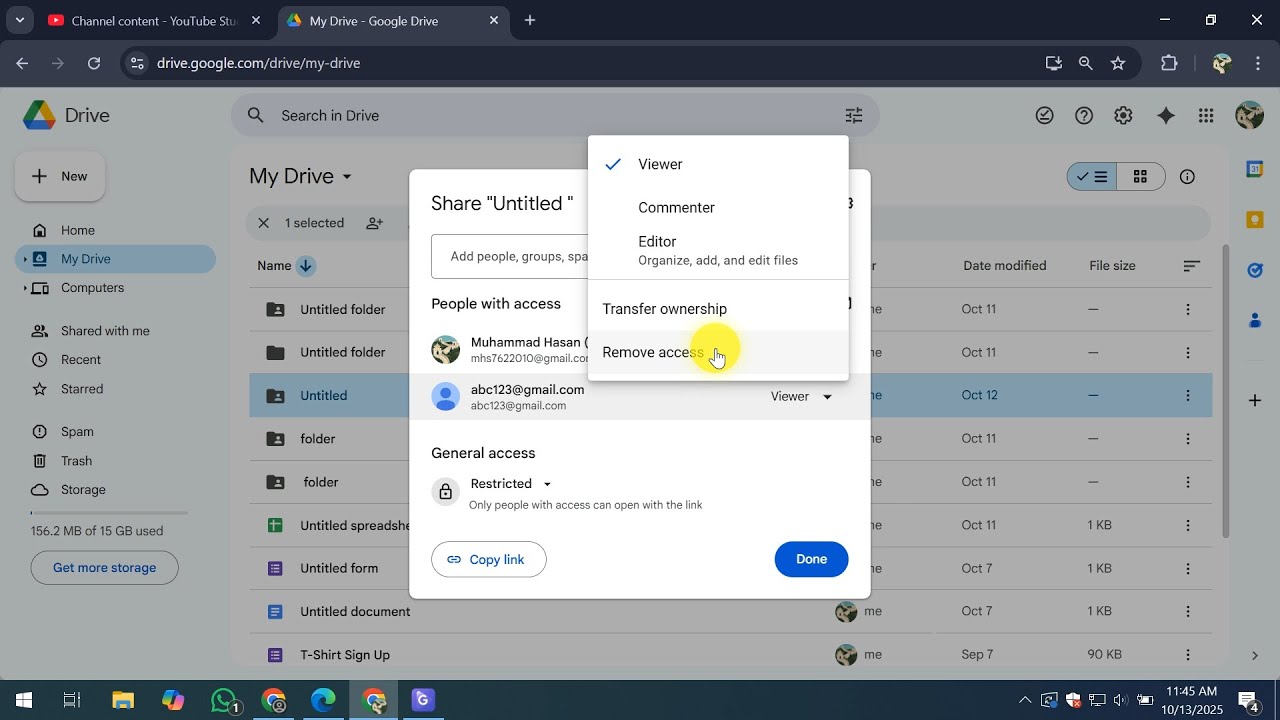Image resolution: width=1280 pixels, height=720 pixels.
Task: Open Google Keep side panel icon
Action: 1255,220
